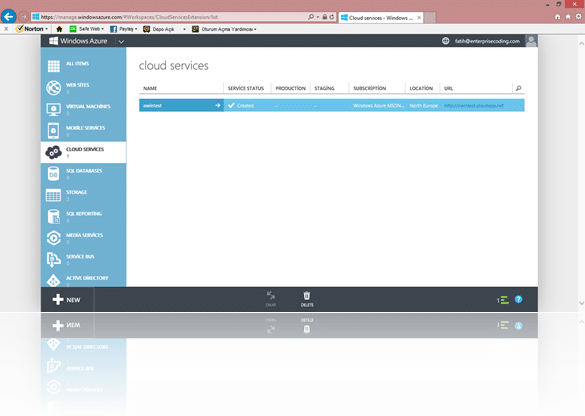
Task: Open the SQL Databases DB icon
Action: 53,174
